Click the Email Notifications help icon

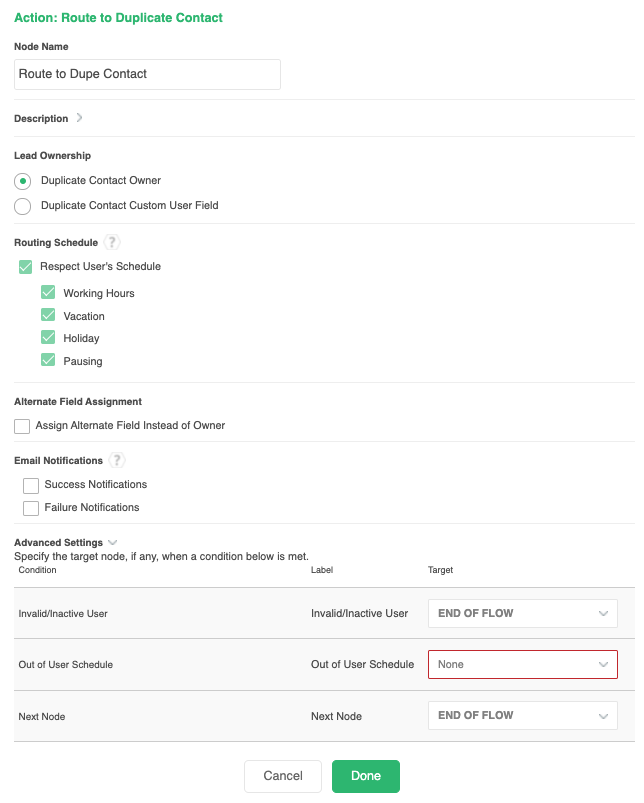[117, 461]
